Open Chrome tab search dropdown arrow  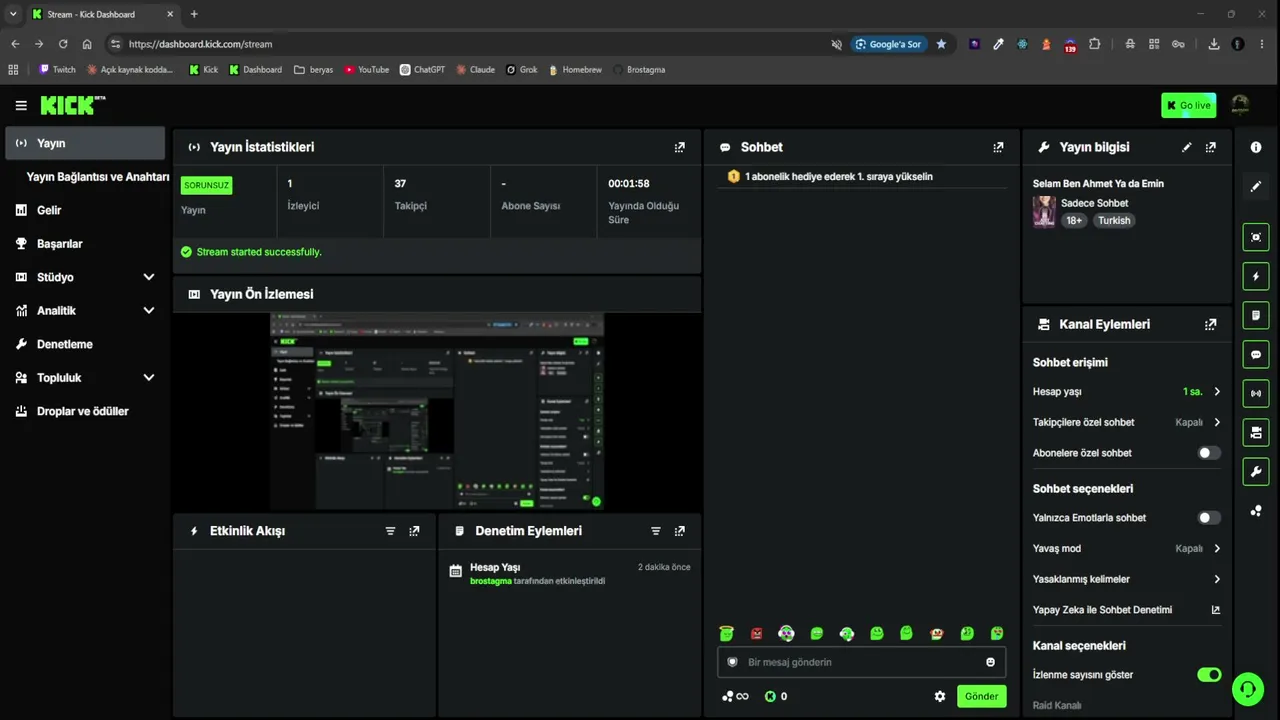(x=13, y=14)
